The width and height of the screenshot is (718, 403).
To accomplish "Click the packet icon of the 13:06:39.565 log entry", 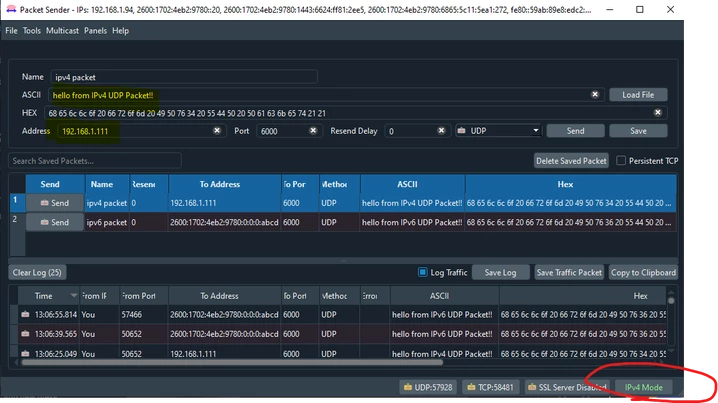I will 25,334.
